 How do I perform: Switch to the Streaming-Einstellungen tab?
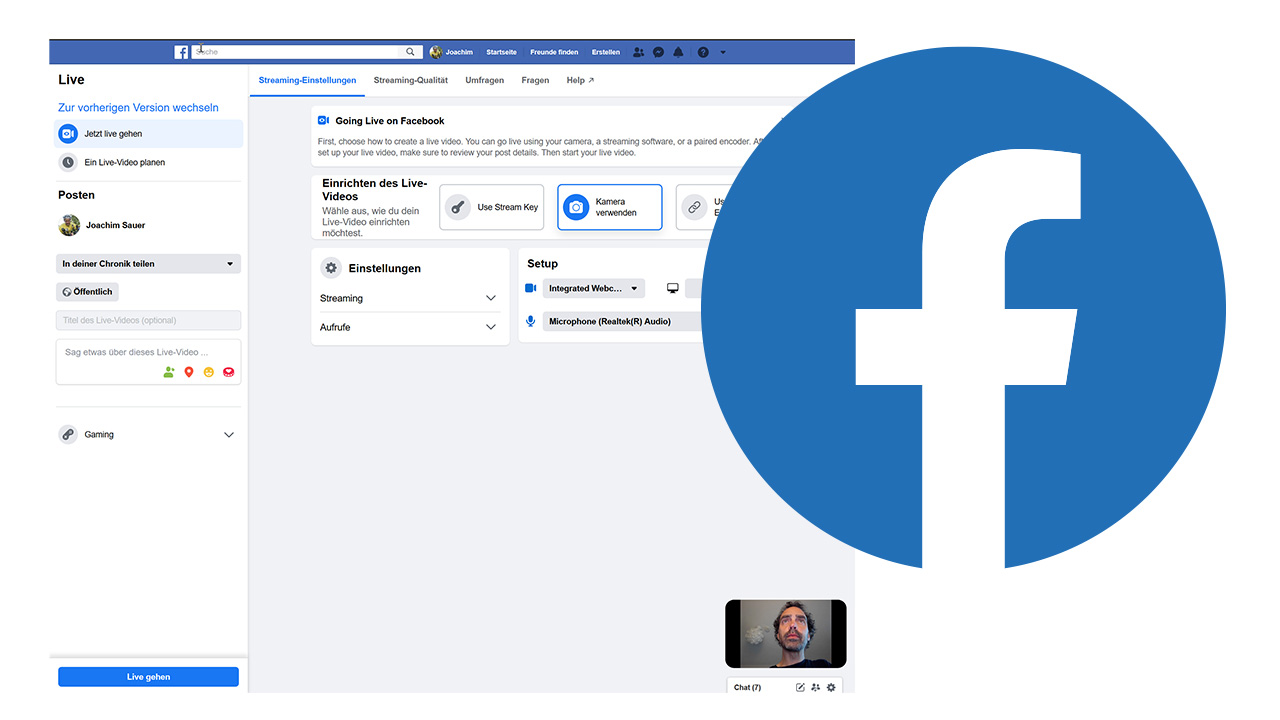pyautogui.click(x=307, y=80)
